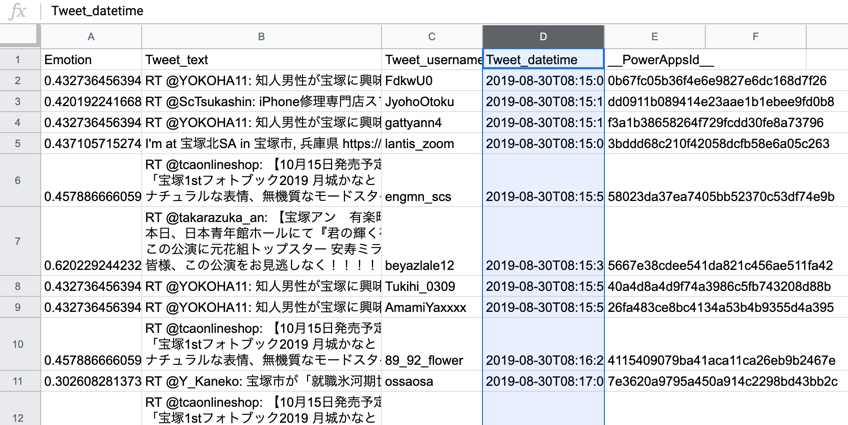The height and width of the screenshot is (425, 848).
Task: Select column C header
Action: (x=432, y=37)
